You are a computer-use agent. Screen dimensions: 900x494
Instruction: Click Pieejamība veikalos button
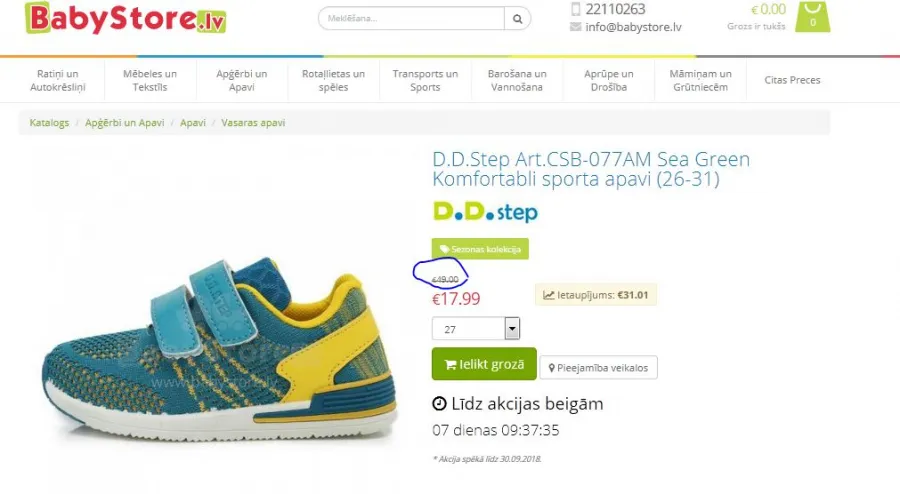coord(599,368)
